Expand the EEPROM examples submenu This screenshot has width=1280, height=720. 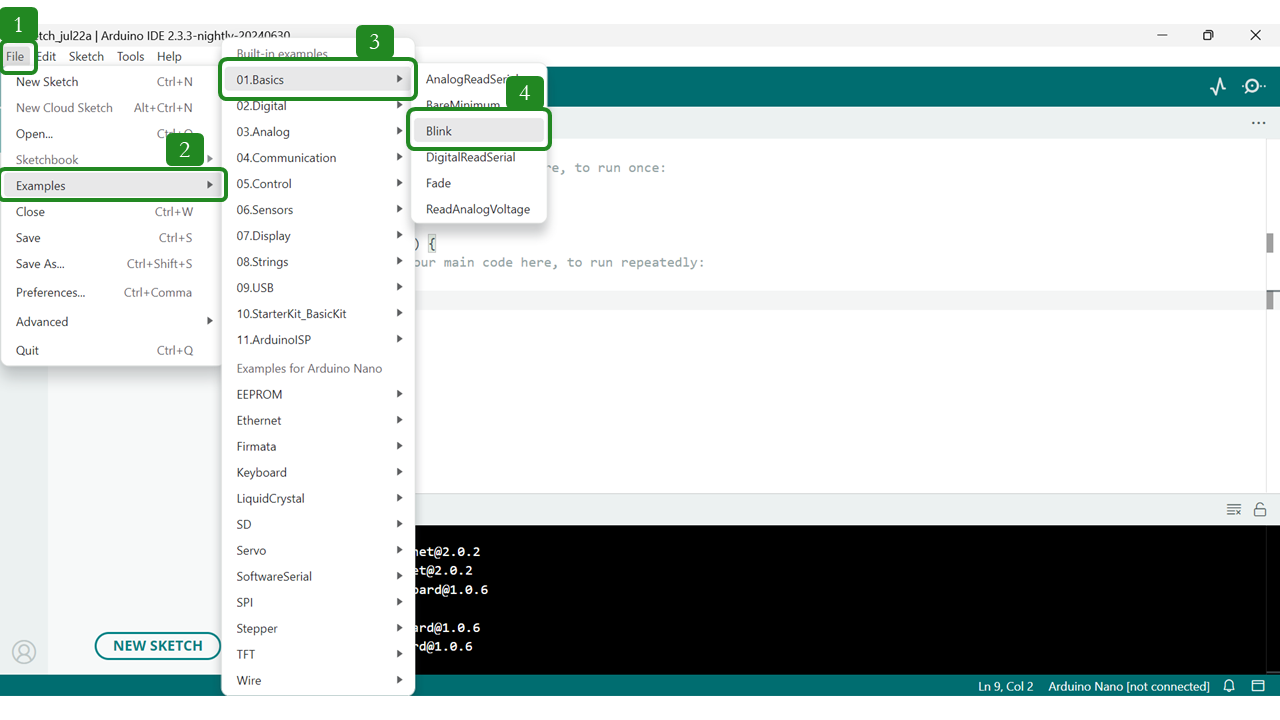click(318, 395)
